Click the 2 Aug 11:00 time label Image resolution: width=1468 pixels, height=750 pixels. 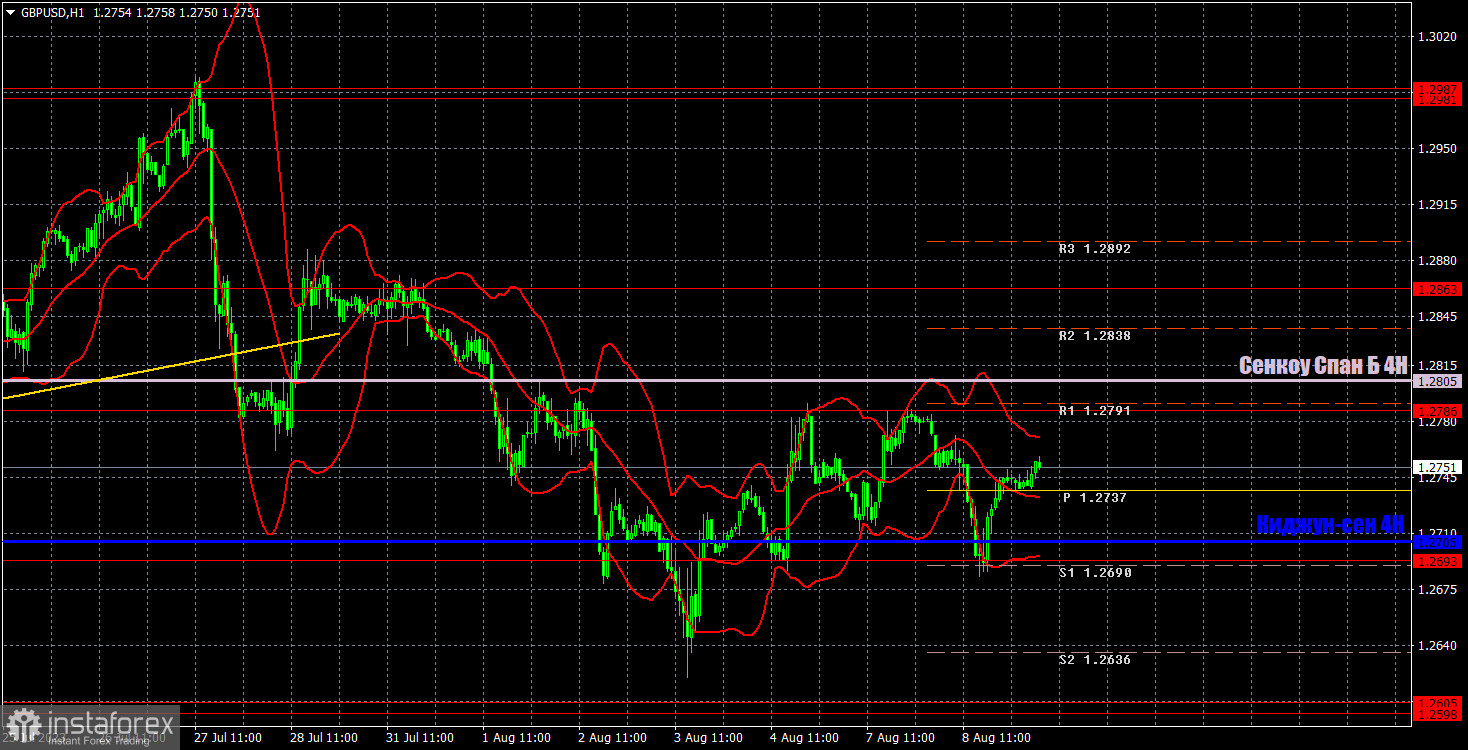pos(613,738)
